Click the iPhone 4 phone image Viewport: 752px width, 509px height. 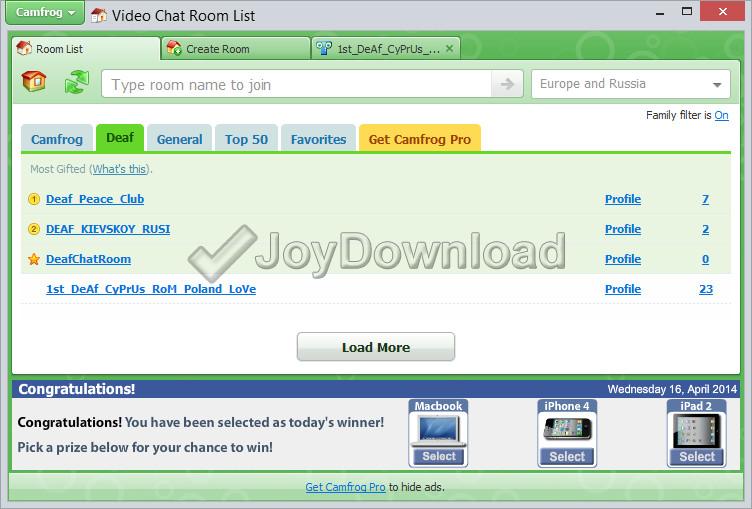(x=567, y=428)
